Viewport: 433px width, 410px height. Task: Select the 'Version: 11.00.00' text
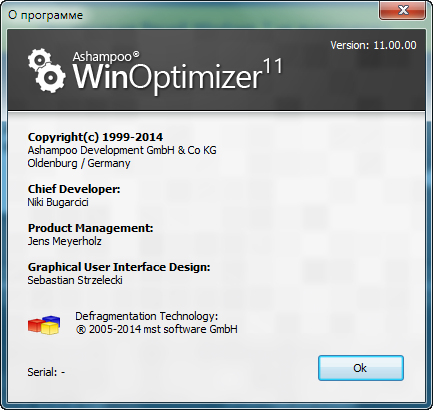point(373,45)
